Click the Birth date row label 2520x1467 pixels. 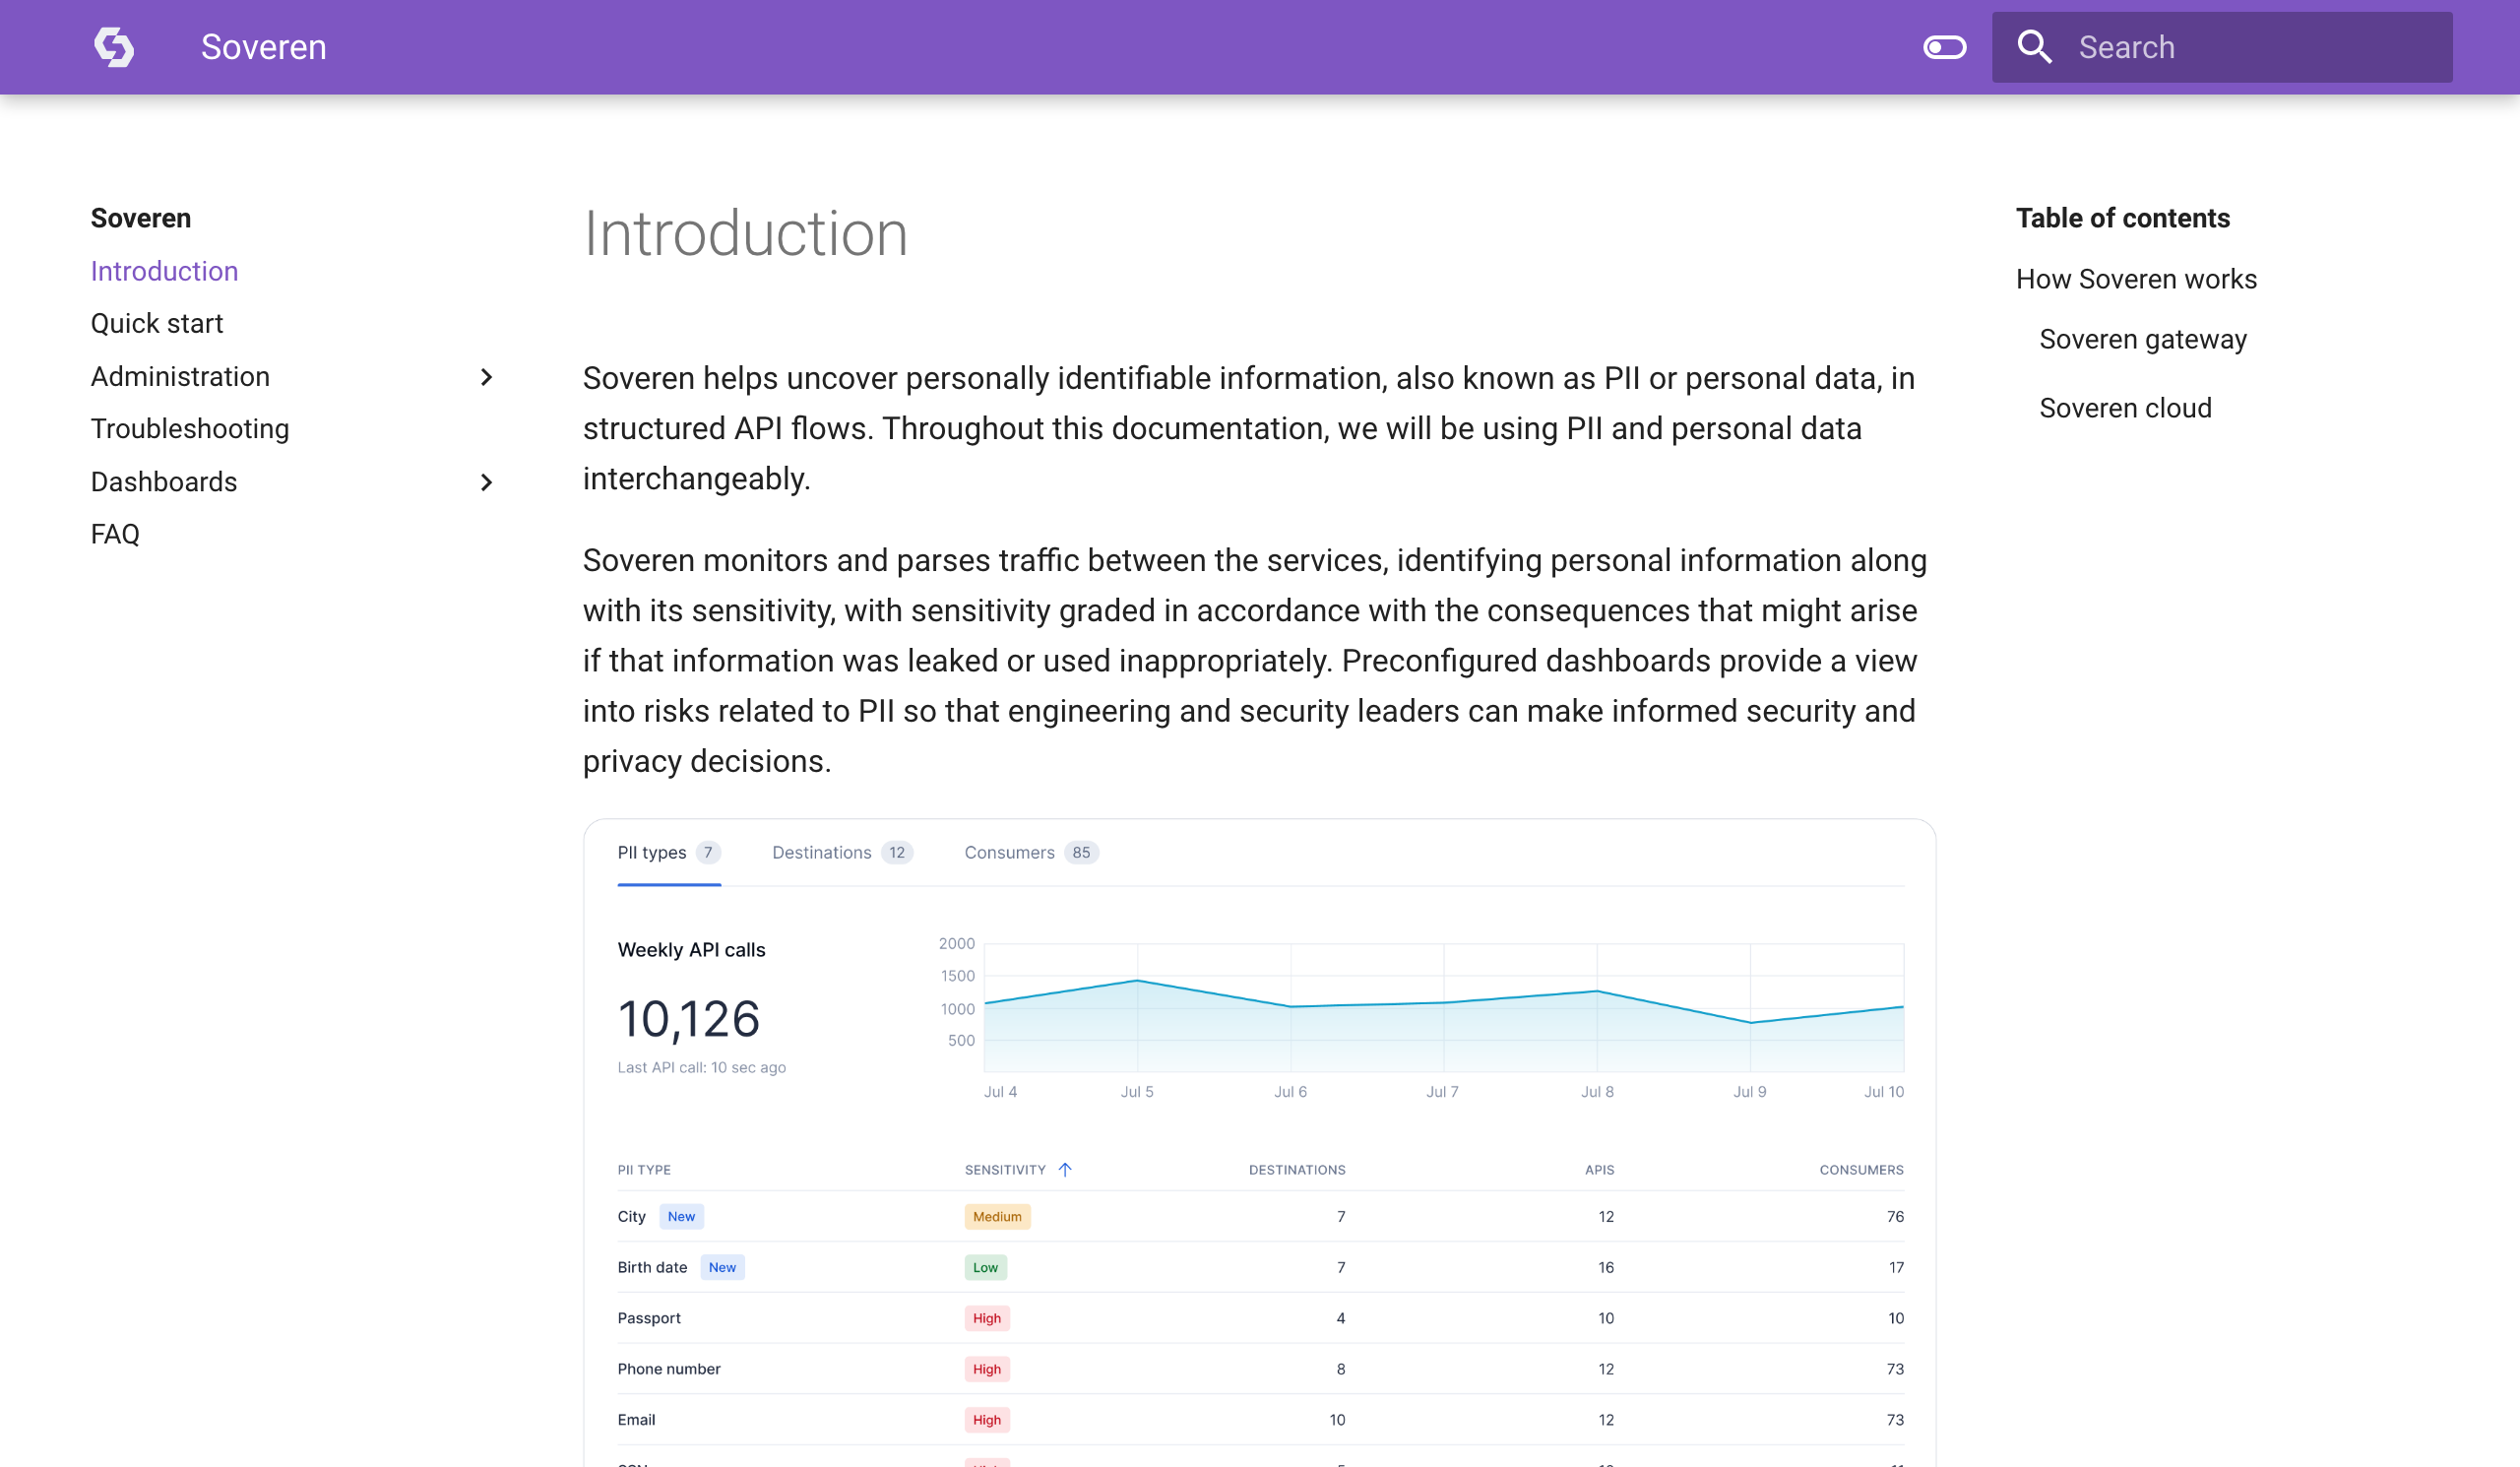coord(652,1267)
